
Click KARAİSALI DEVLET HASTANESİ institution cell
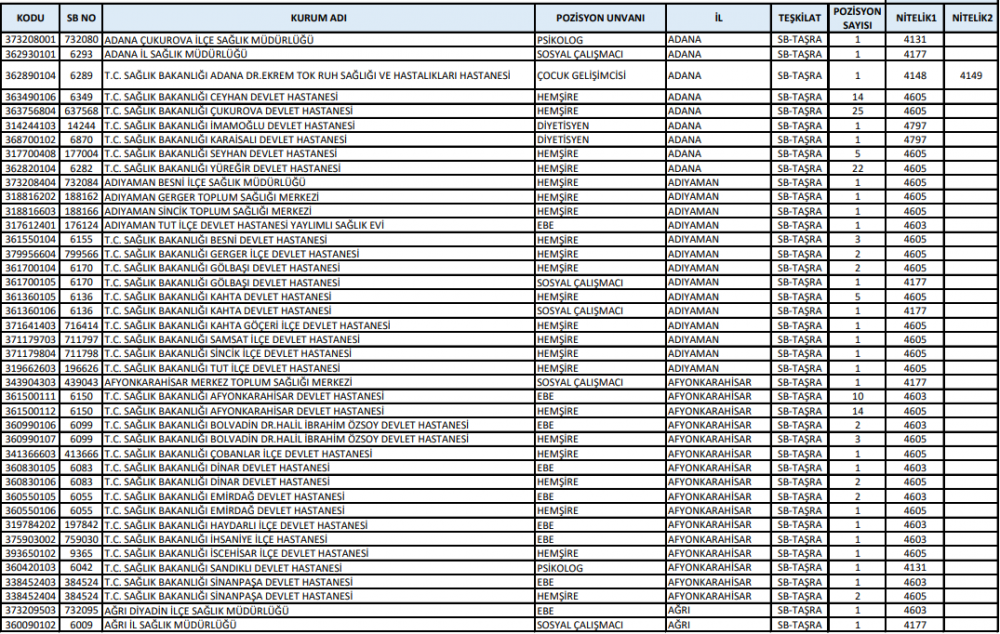(x=318, y=140)
